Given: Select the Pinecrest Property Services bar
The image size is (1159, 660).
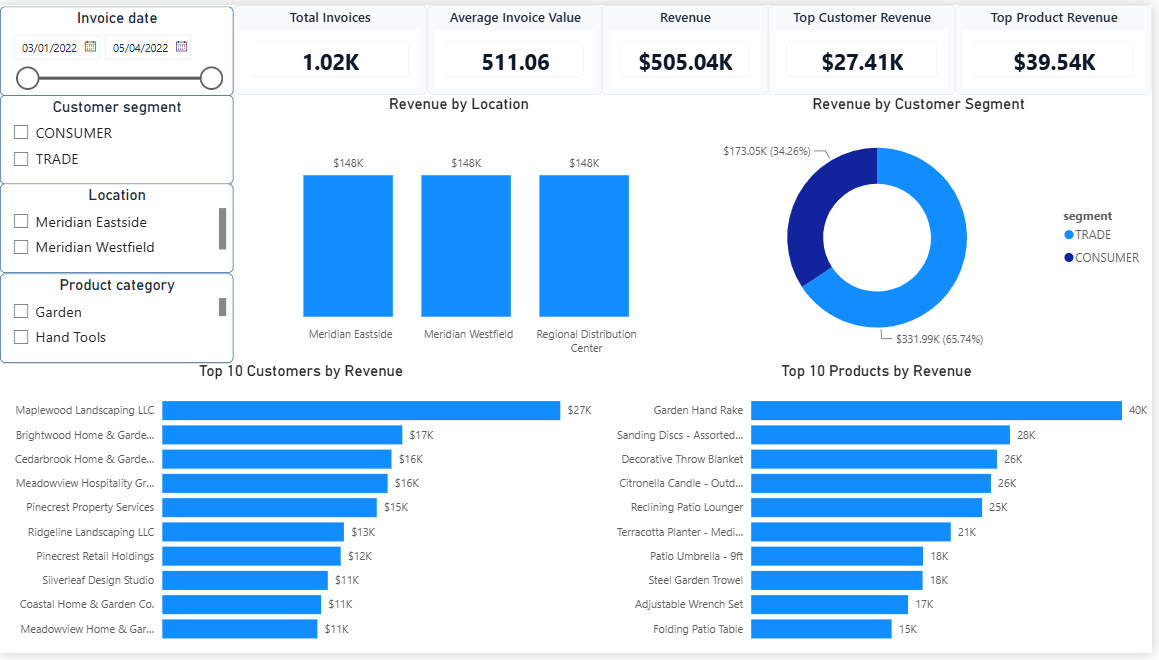Looking at the screenshot, I should point(269,507).
